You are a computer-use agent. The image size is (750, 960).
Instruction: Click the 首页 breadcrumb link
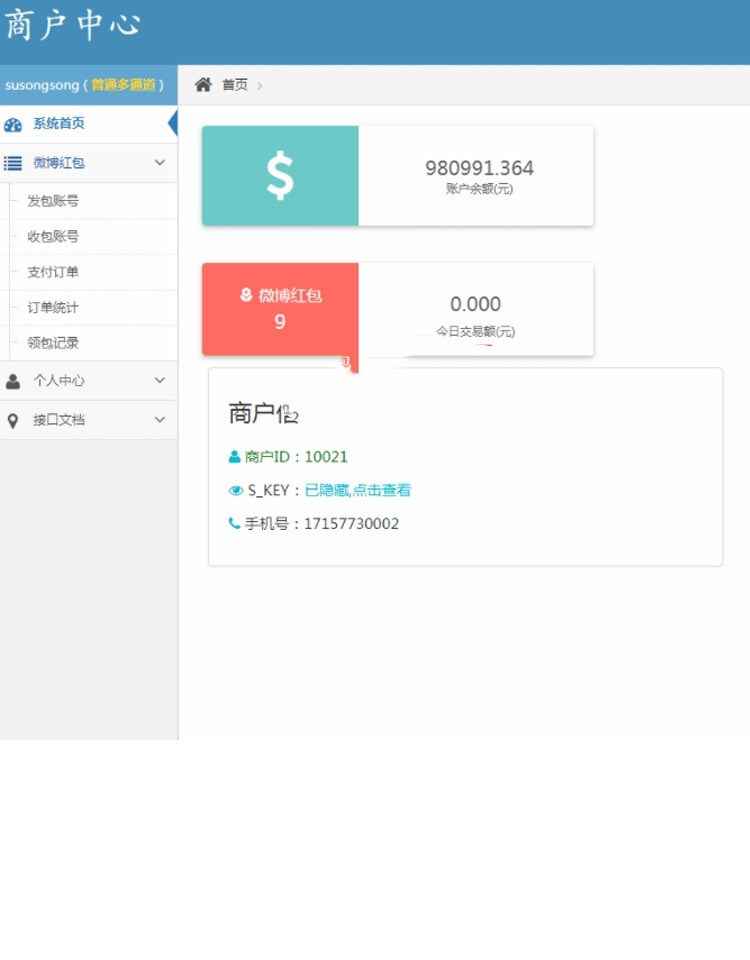click(235, 85)
